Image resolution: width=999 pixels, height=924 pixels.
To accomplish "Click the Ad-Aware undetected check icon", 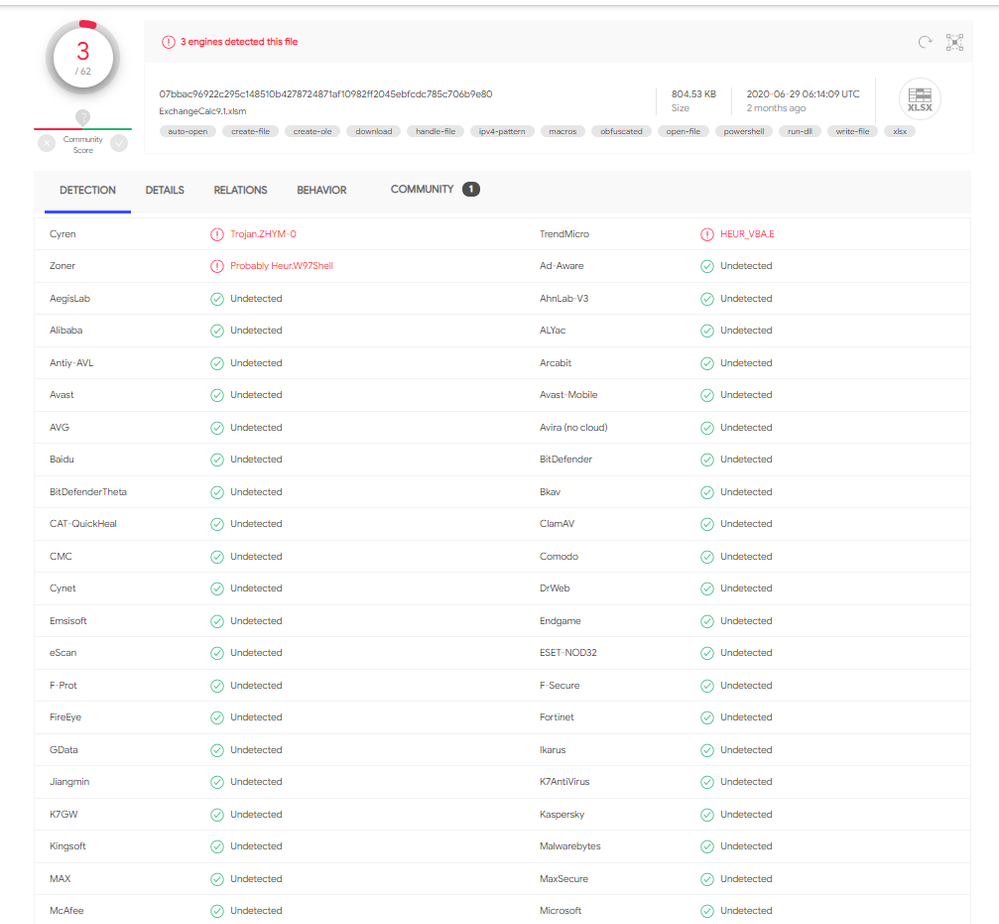I will pos(707,266).
